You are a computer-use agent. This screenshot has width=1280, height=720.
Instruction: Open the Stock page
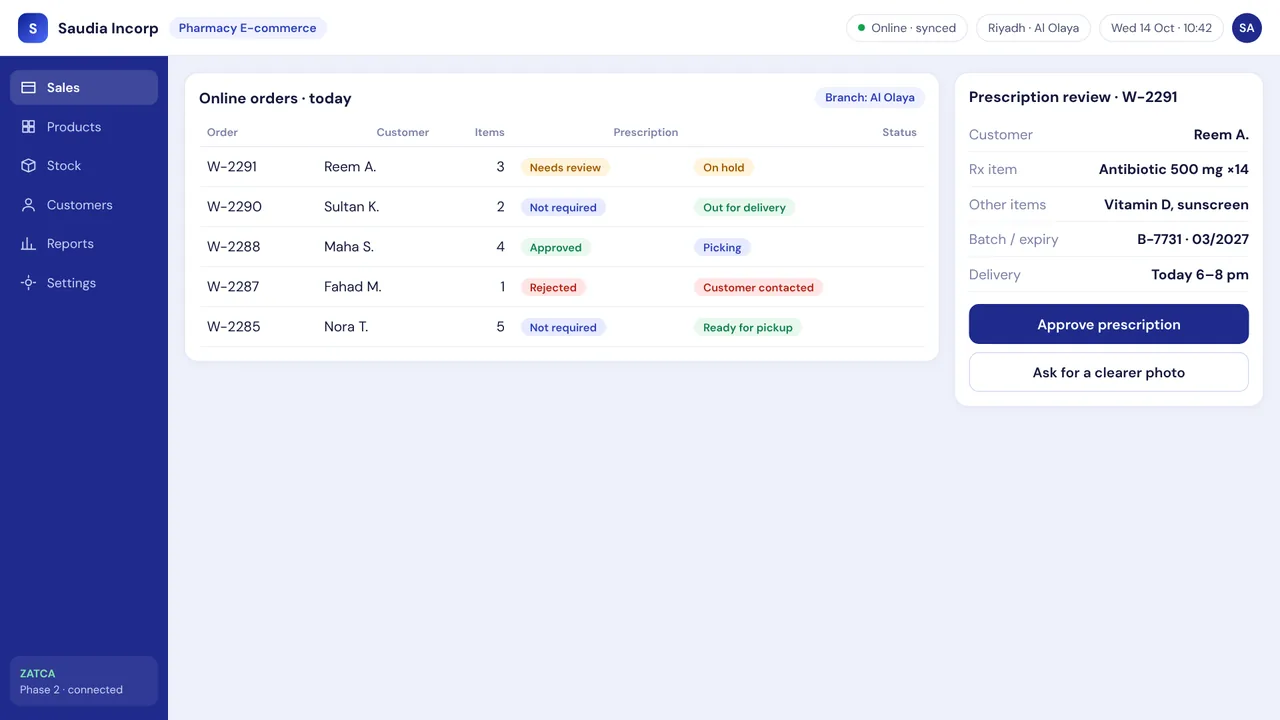(x=84, y=166)
